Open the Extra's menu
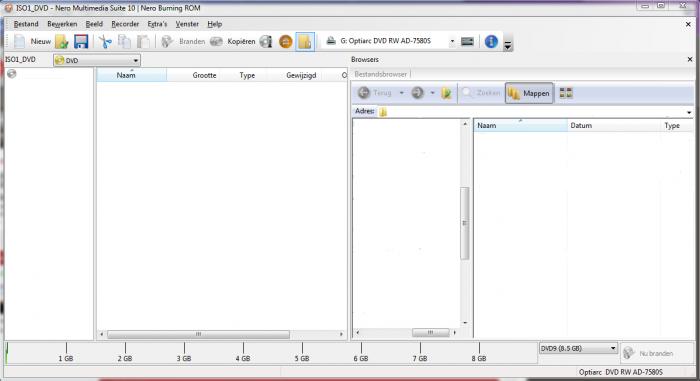 (157, 24)
